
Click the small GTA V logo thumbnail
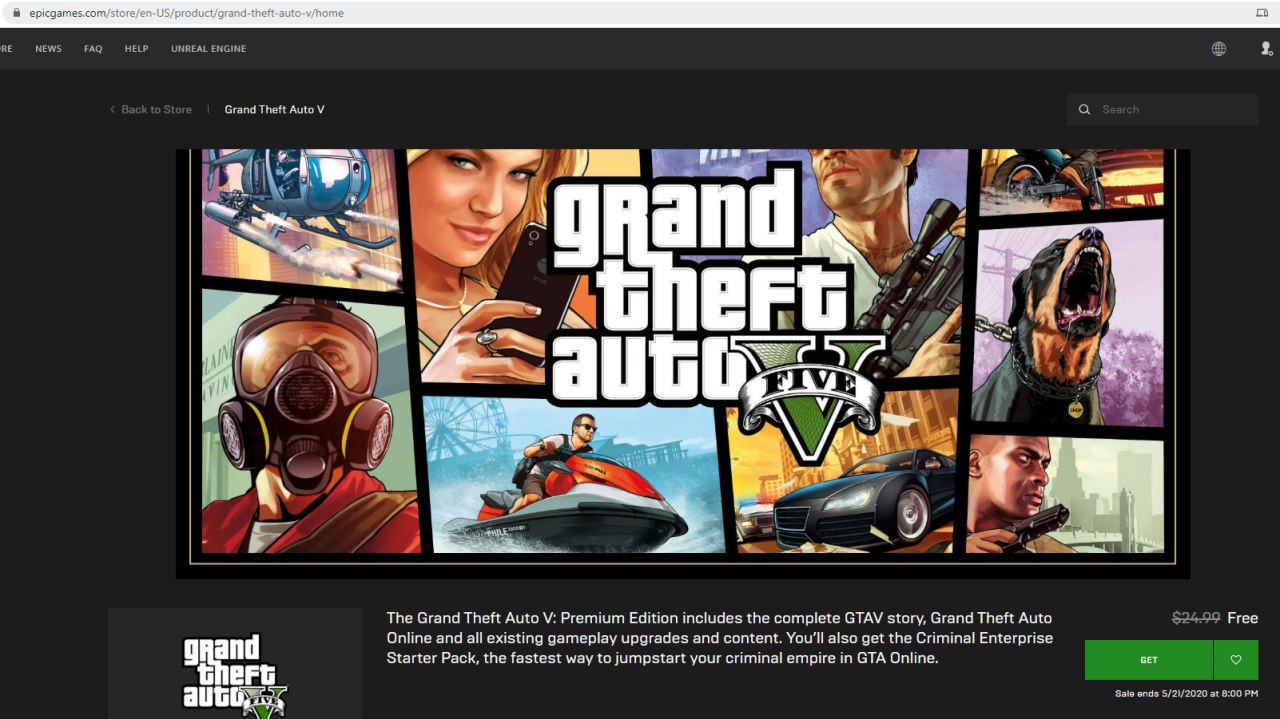[235, 664]
